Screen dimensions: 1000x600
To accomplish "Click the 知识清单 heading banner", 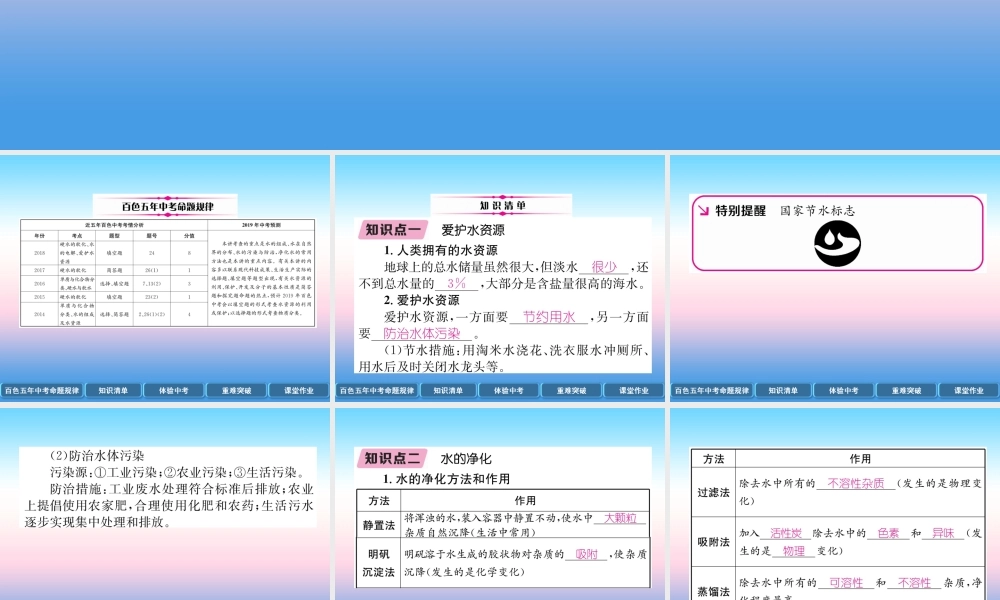I will (503, 205).
